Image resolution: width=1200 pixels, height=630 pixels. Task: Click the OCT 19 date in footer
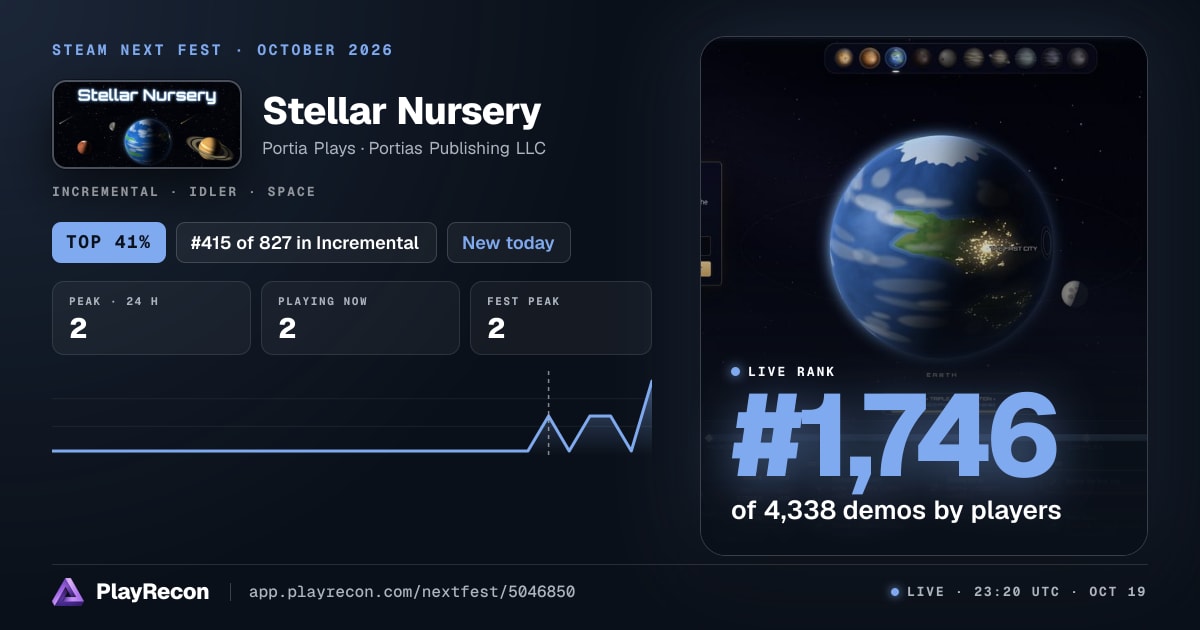[1117, 592]
